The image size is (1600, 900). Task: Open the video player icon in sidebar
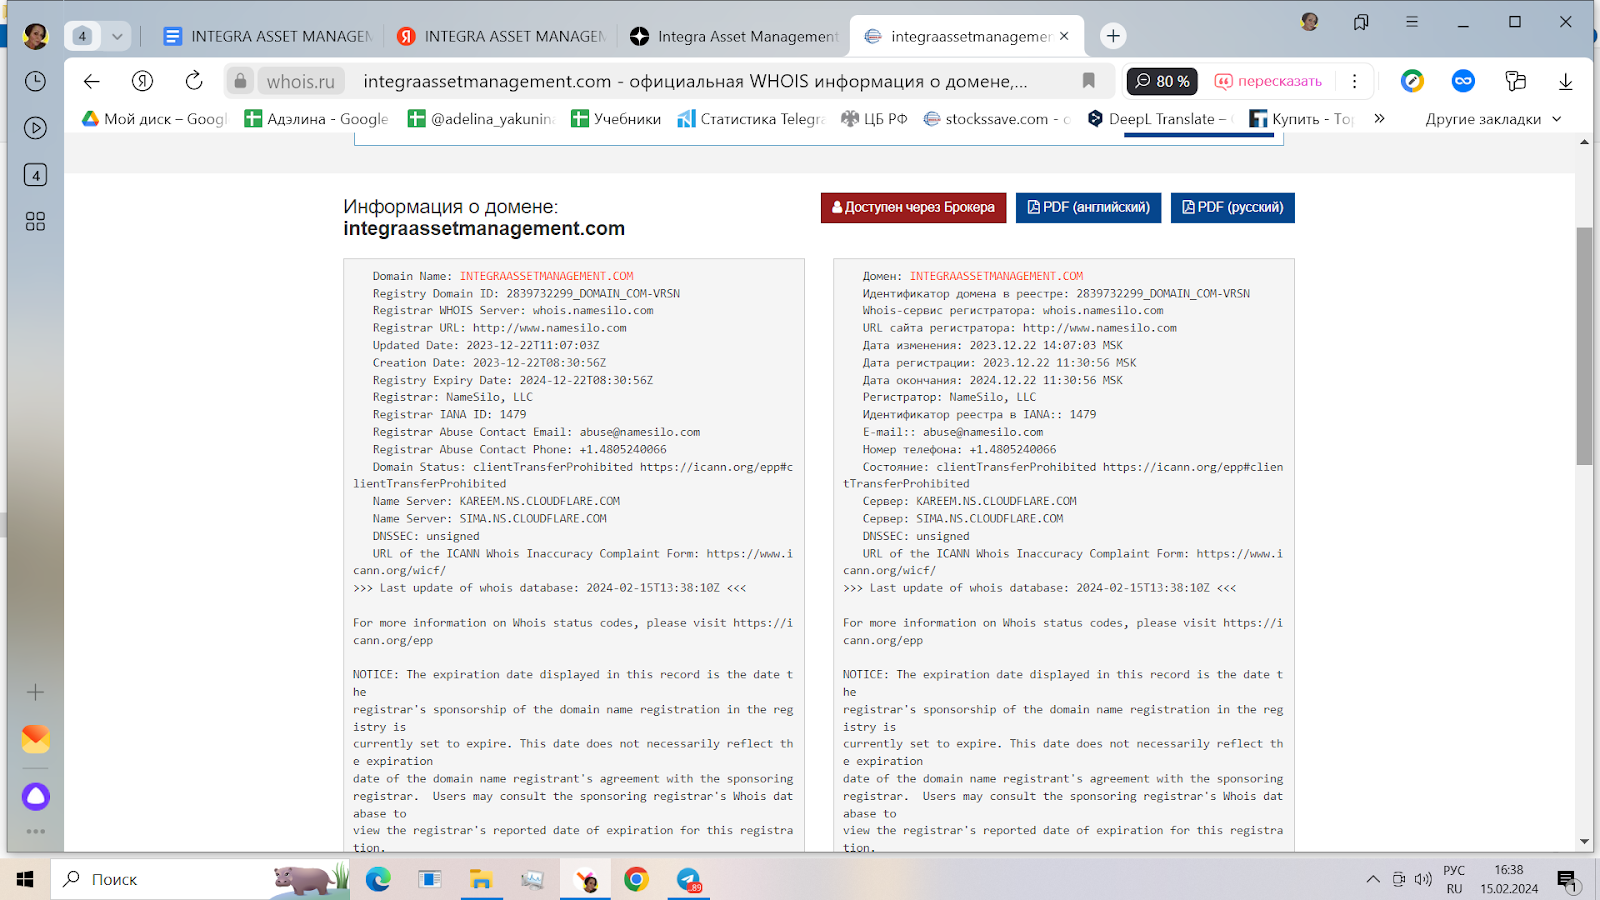35,128
